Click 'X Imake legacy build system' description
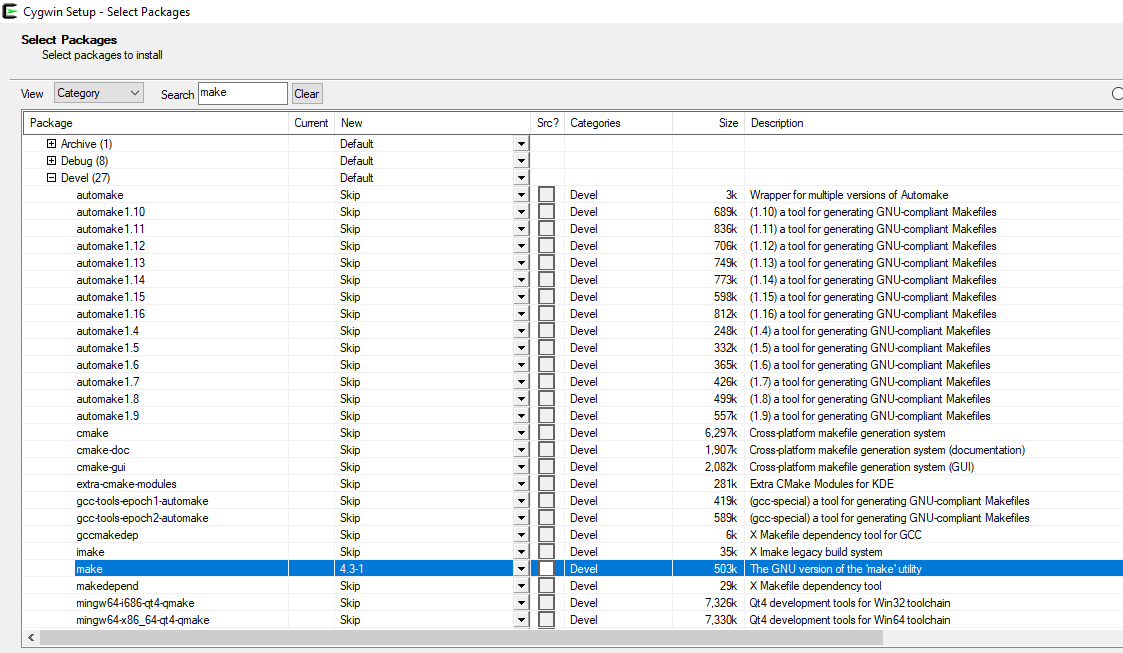Image resolution: width=1123 pixels, height=653 pixels. (x=816, y=552)
